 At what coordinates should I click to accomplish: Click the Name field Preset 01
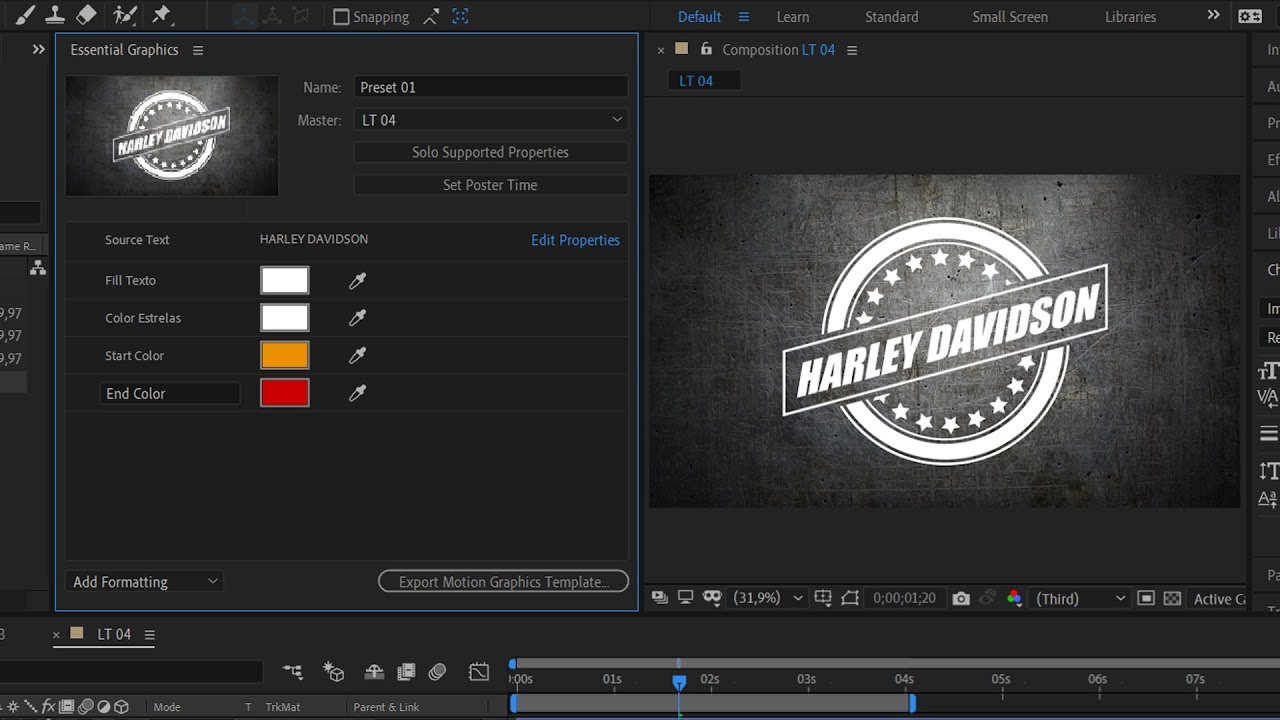tap(491, 87)
